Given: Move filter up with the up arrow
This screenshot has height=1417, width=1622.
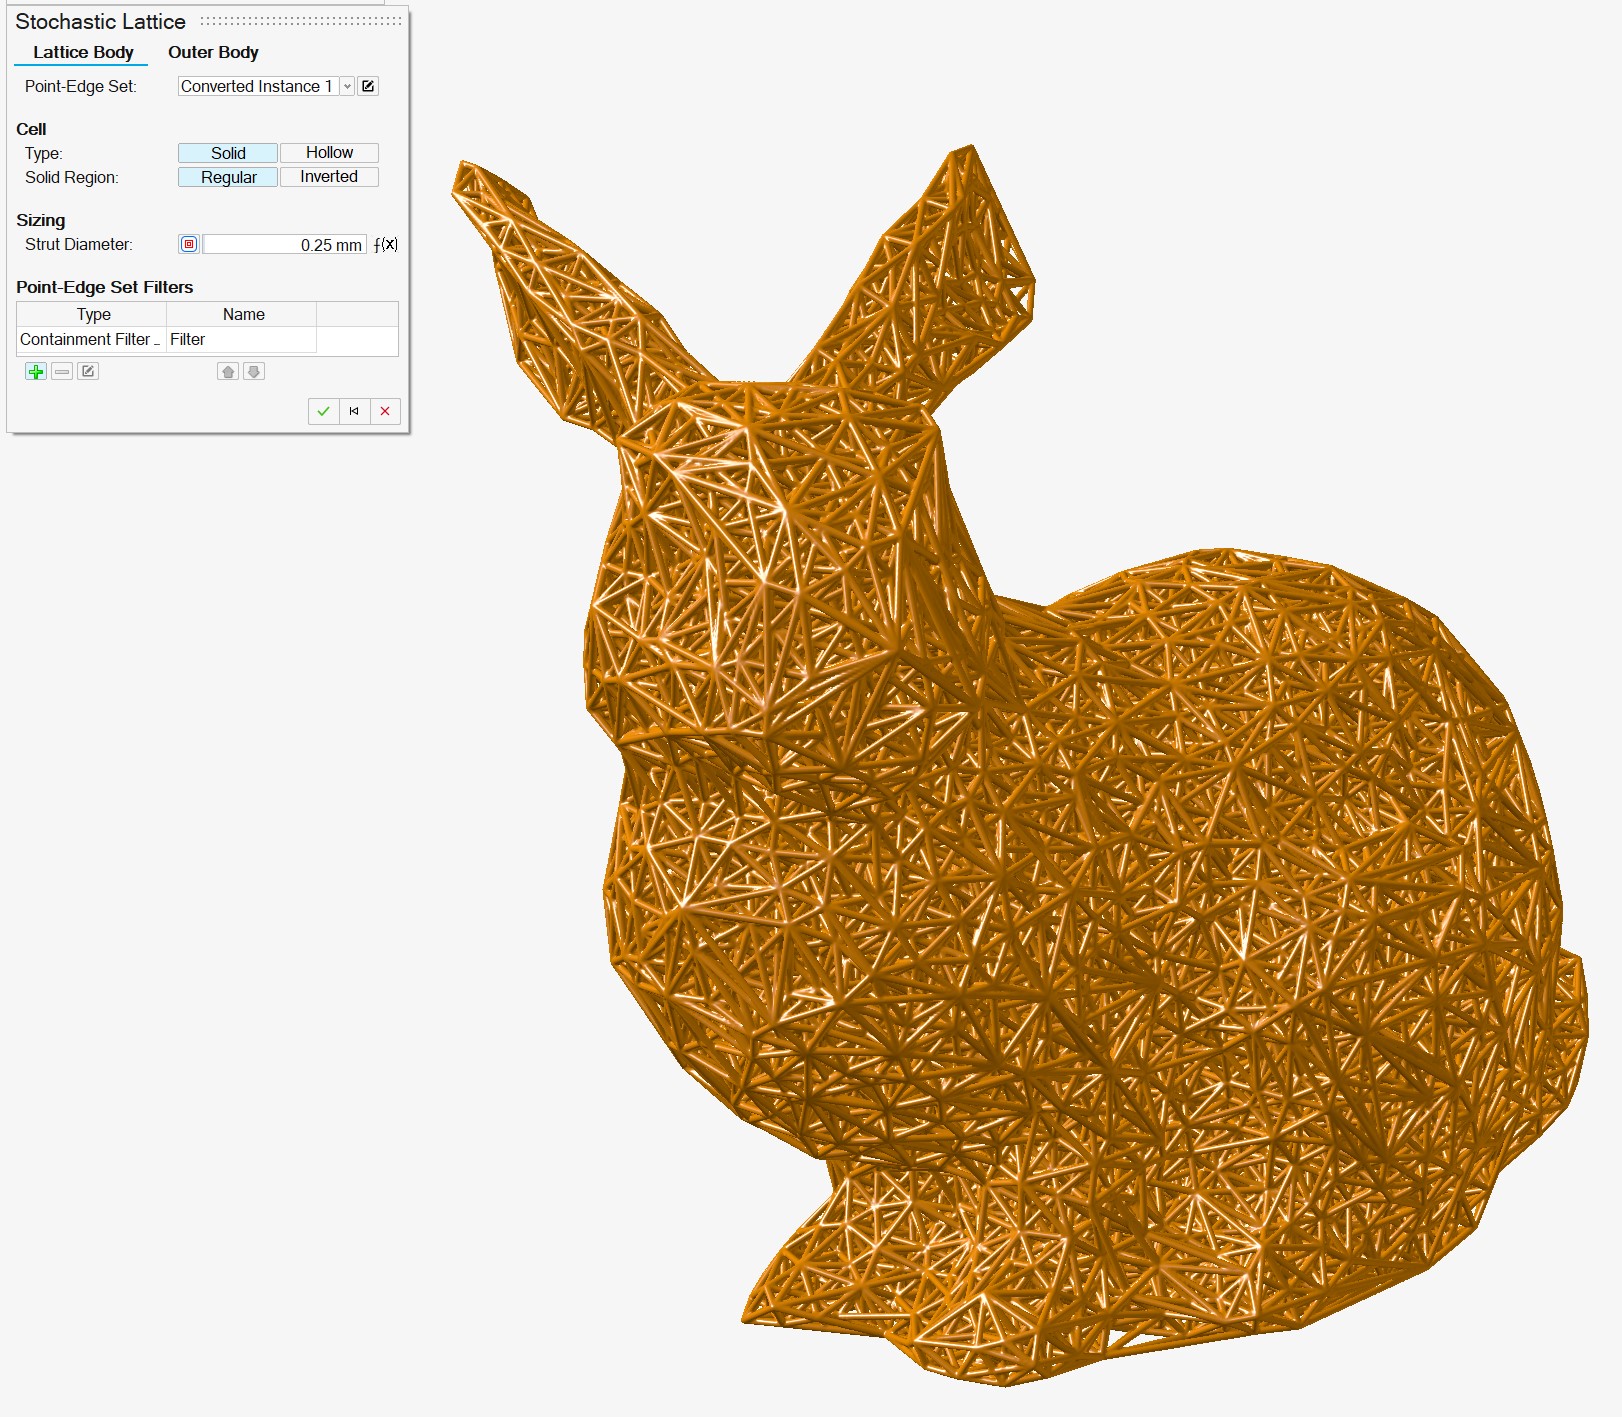Looking at the screenshot, I should click(x=228, y=372).
